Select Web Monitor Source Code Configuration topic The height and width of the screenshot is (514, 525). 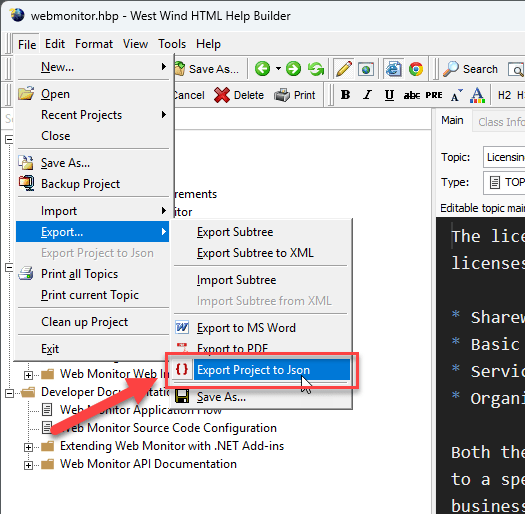point(168,428)
